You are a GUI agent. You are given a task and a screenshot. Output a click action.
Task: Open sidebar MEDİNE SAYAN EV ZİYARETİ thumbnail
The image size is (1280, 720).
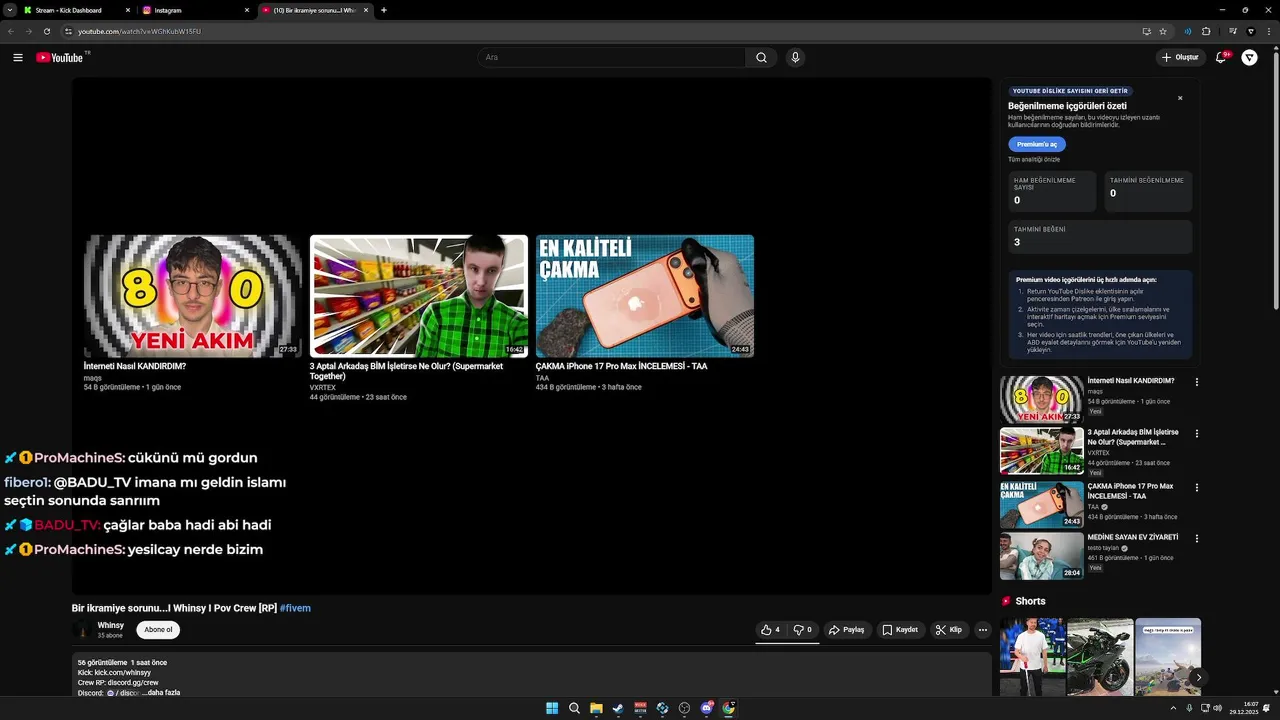coord(1042,556)
